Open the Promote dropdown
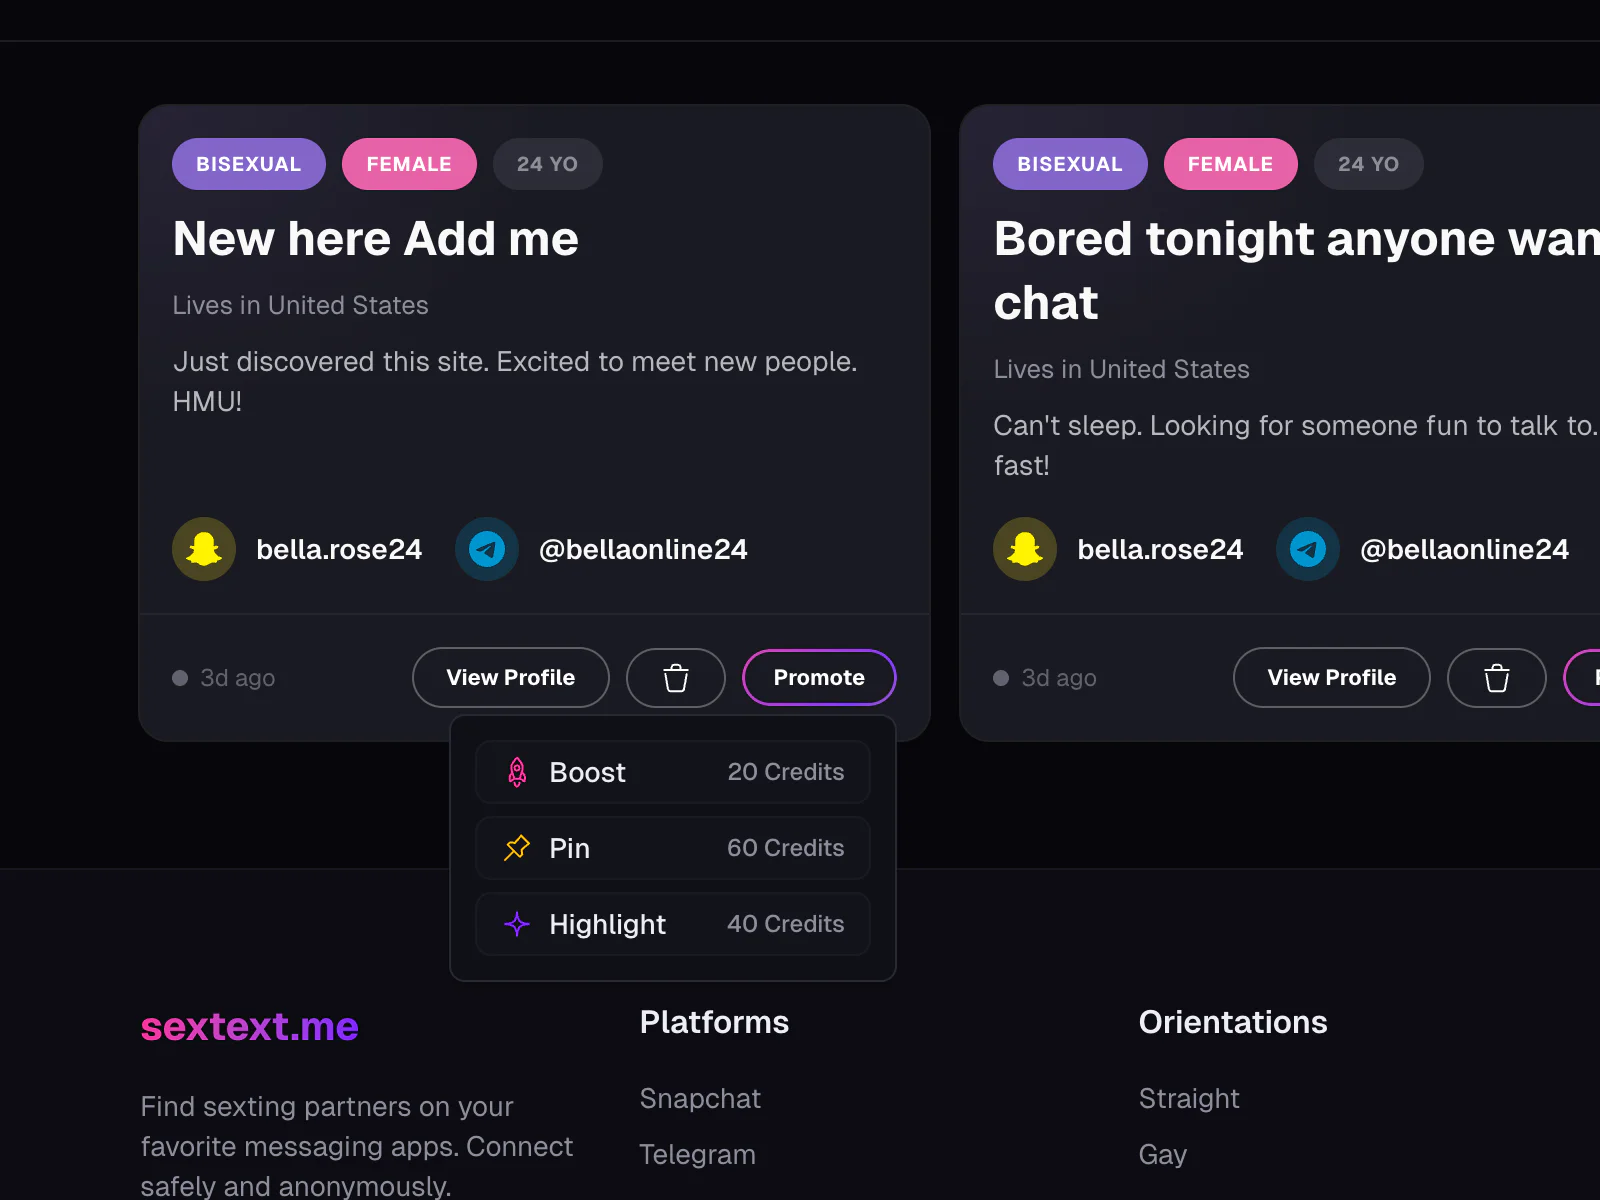This screenshot has height=1200, width=1600. 818,677
